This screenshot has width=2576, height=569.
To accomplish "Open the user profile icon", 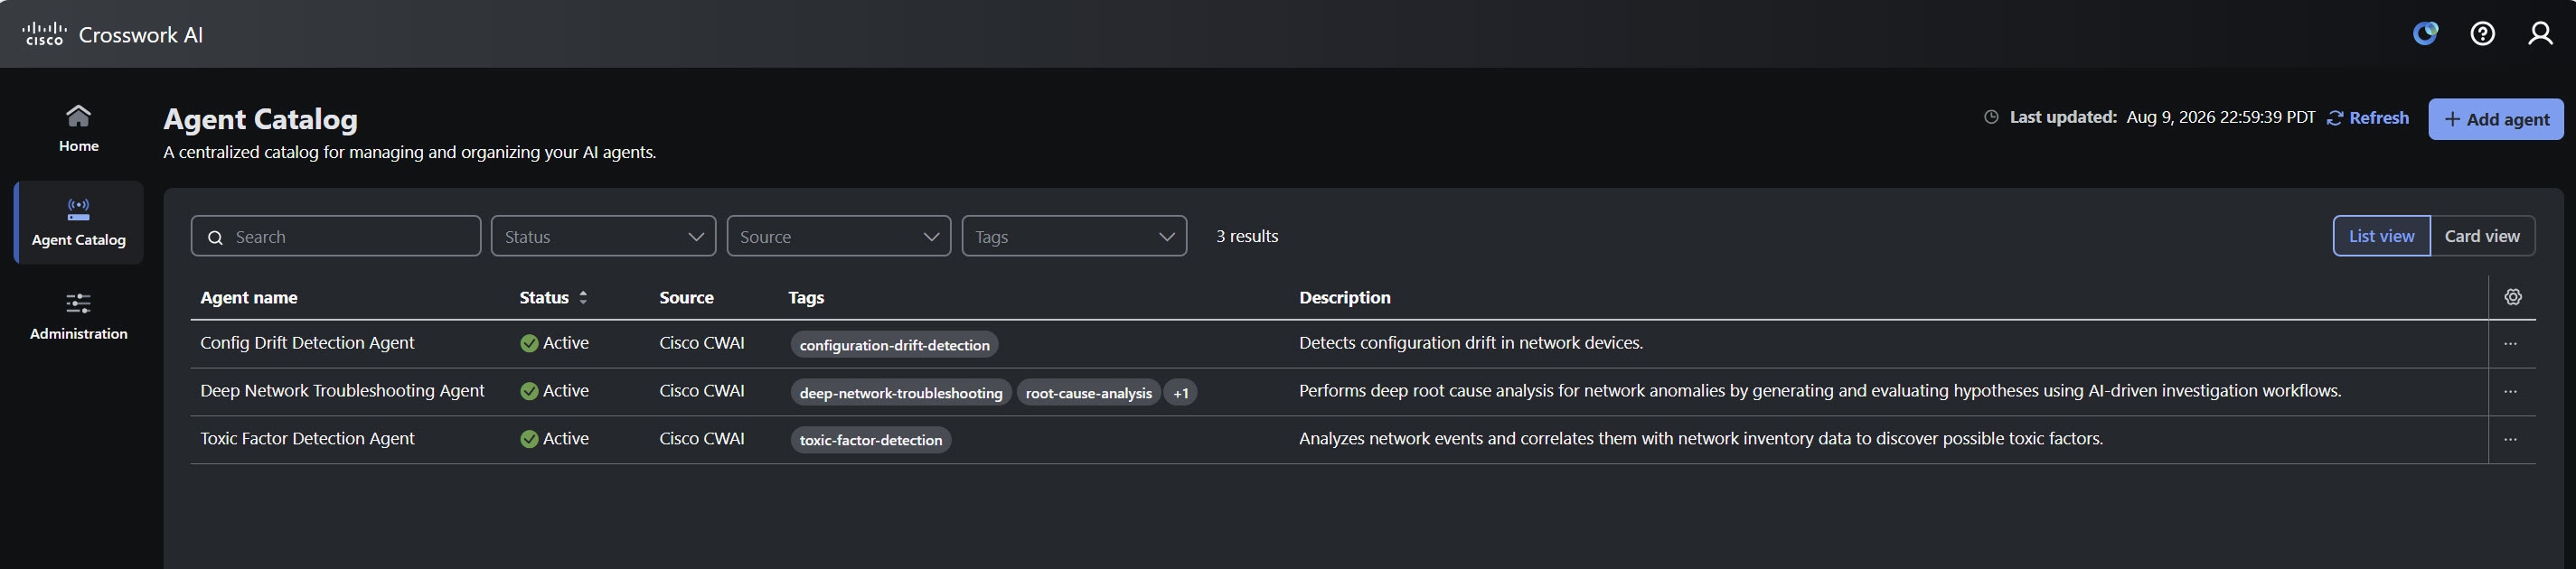I will point(2540,34).
